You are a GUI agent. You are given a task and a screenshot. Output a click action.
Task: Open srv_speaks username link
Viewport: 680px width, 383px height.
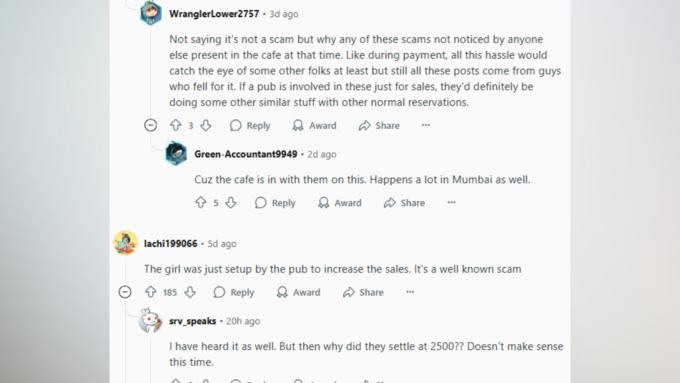coord(193,321)
